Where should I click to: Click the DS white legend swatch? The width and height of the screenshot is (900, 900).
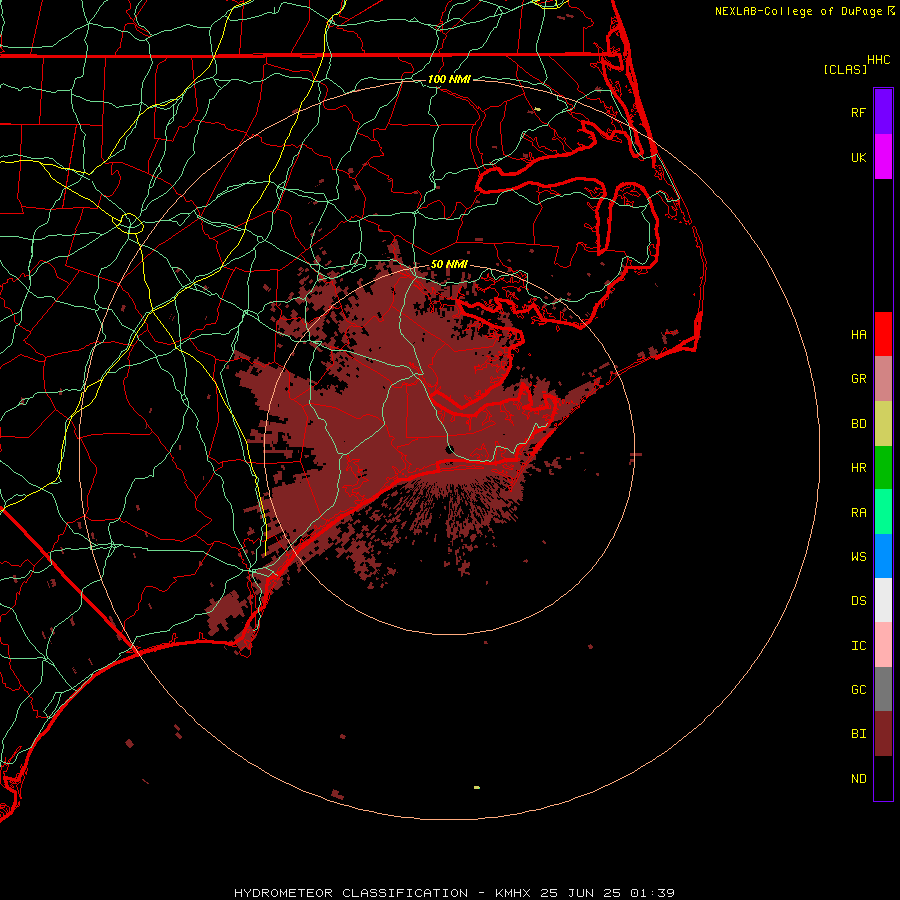click(x=883, y=600)
